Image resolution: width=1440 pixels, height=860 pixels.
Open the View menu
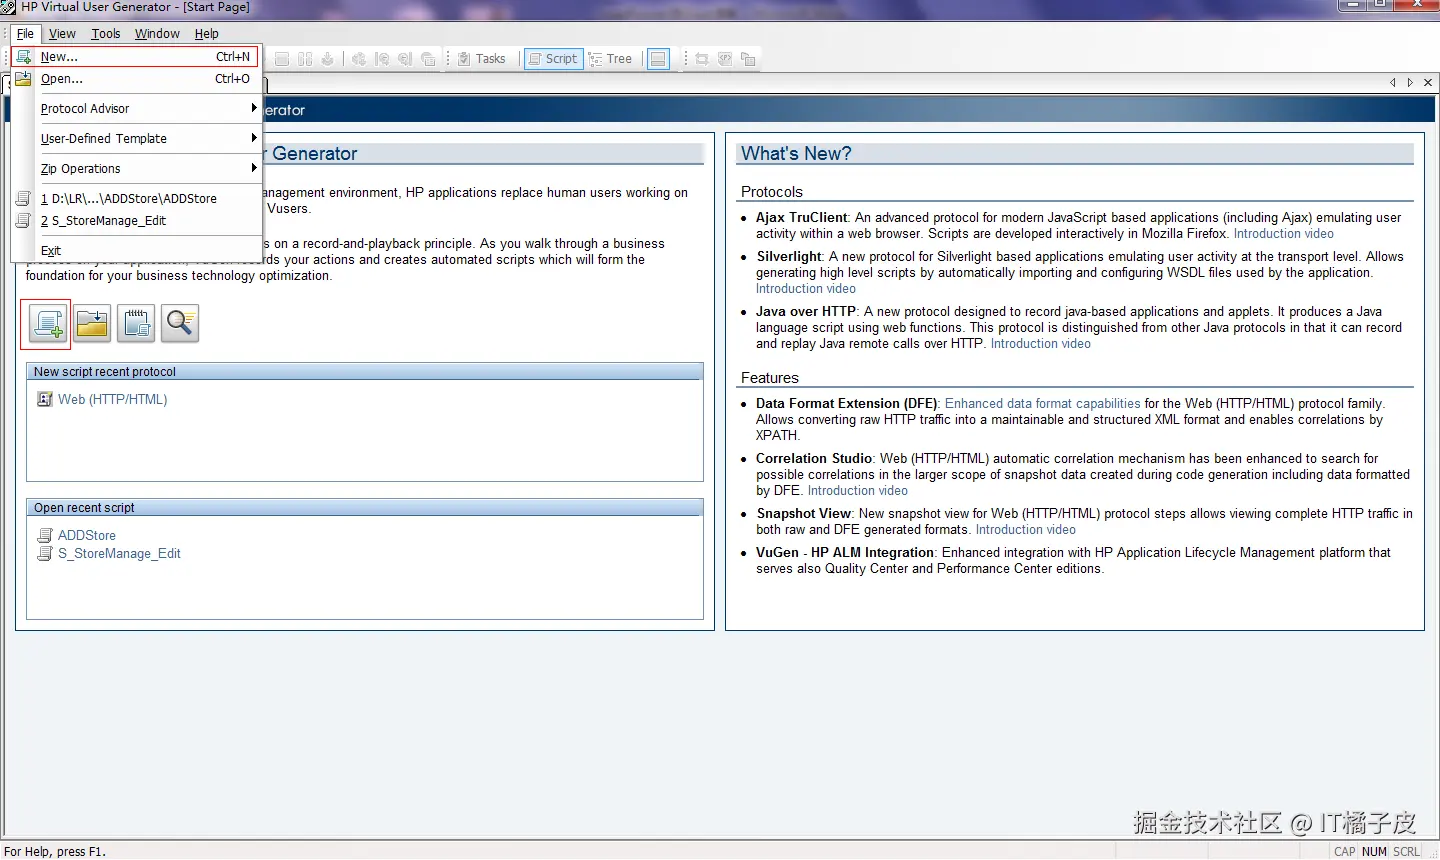[x=62, y=33]
